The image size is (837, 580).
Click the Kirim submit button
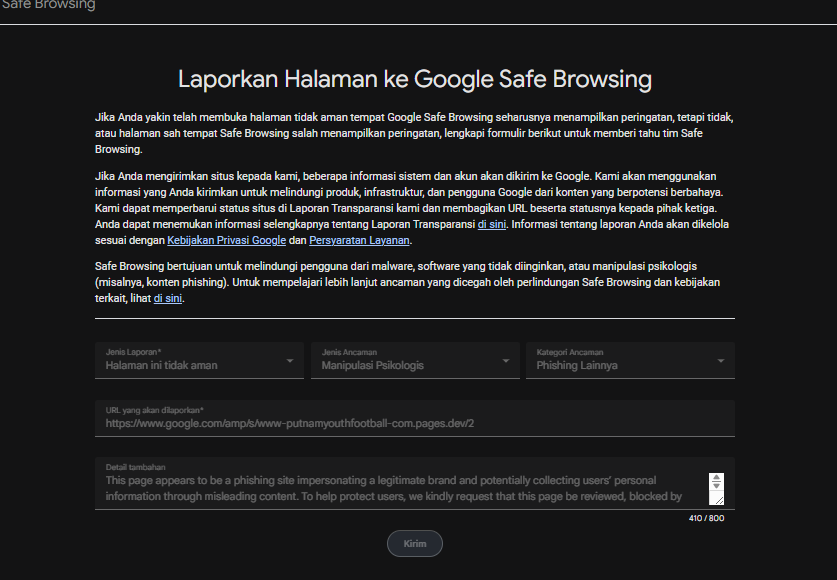pyautogui.click(x=415, y=544)
